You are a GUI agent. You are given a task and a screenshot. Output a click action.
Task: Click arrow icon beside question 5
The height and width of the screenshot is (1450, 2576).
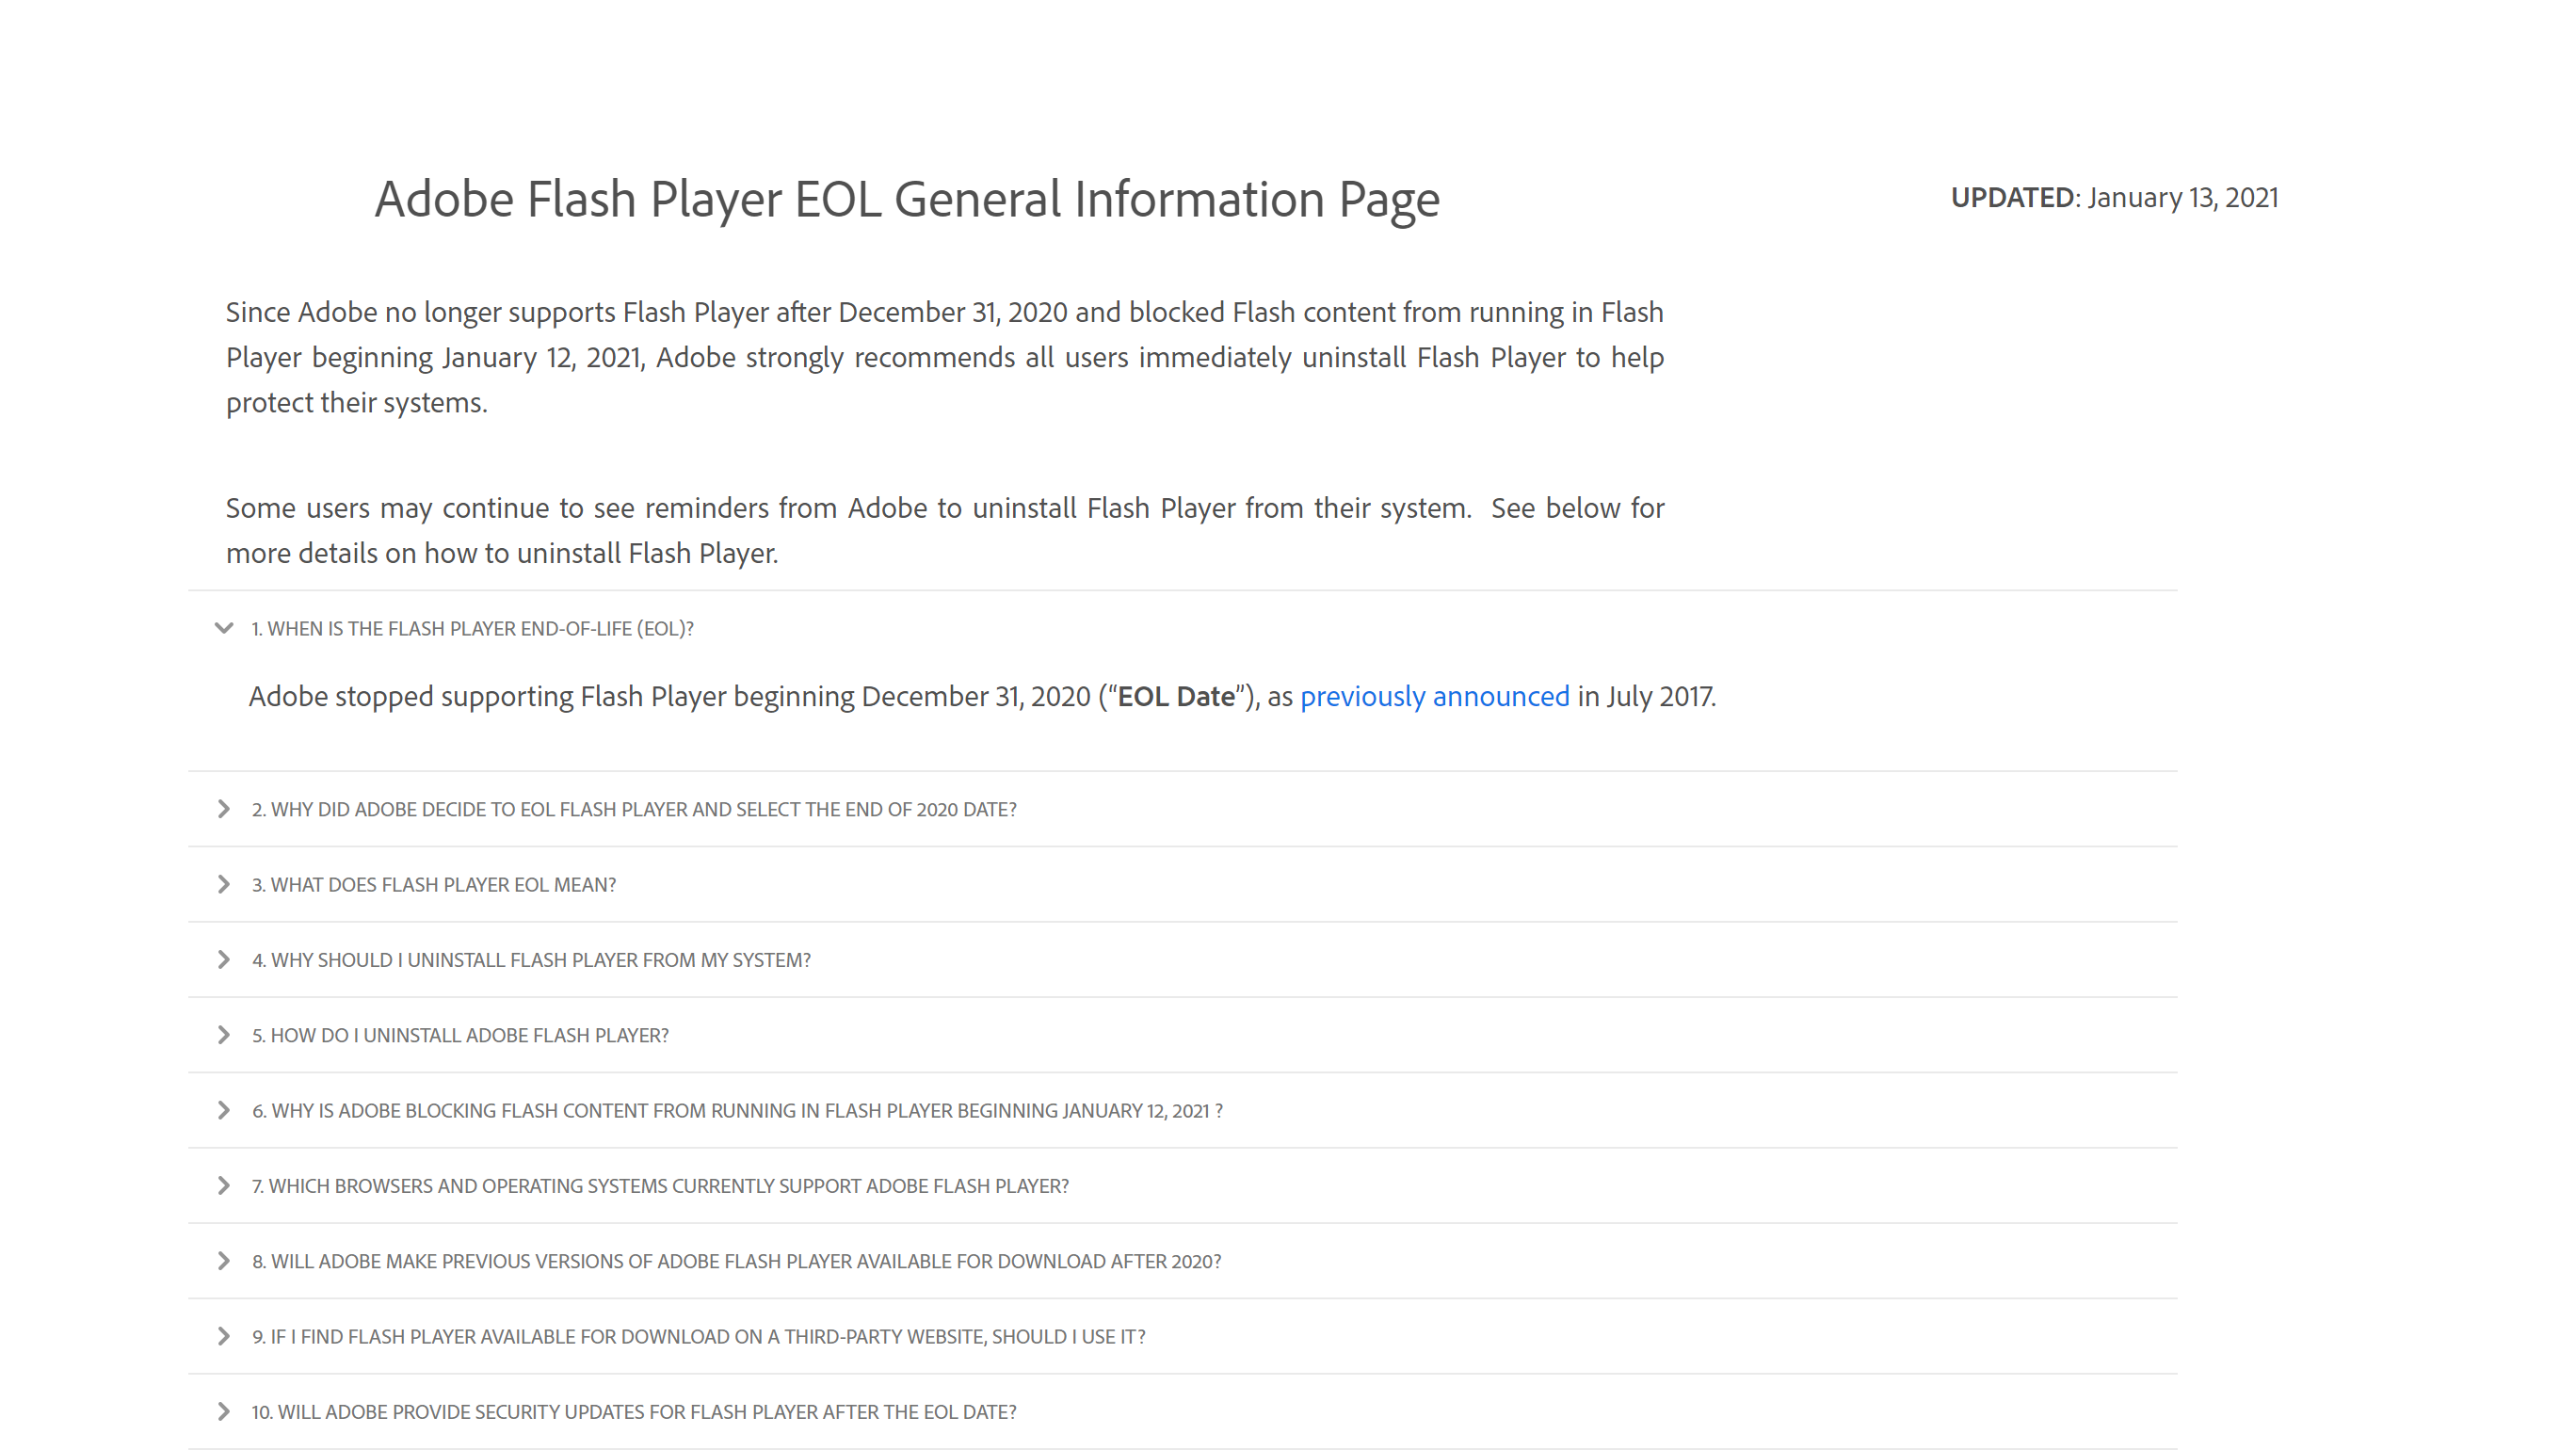pyautogui.click(x=224, y=1035)
